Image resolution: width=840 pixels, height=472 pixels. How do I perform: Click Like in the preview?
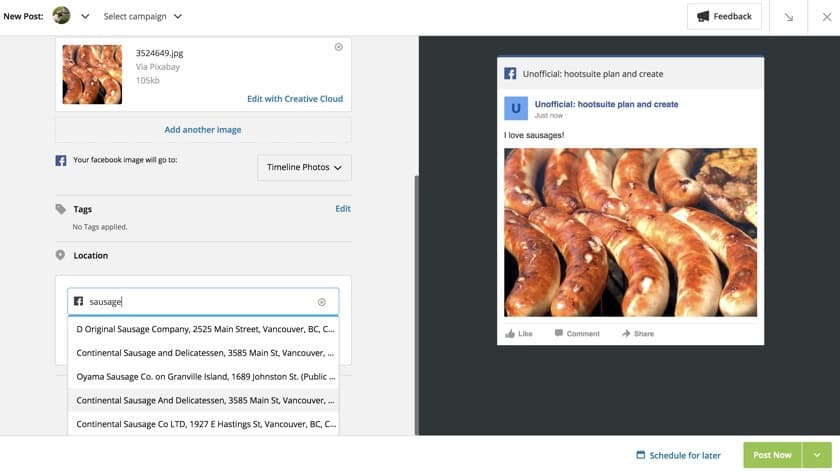tap(519, 333)
